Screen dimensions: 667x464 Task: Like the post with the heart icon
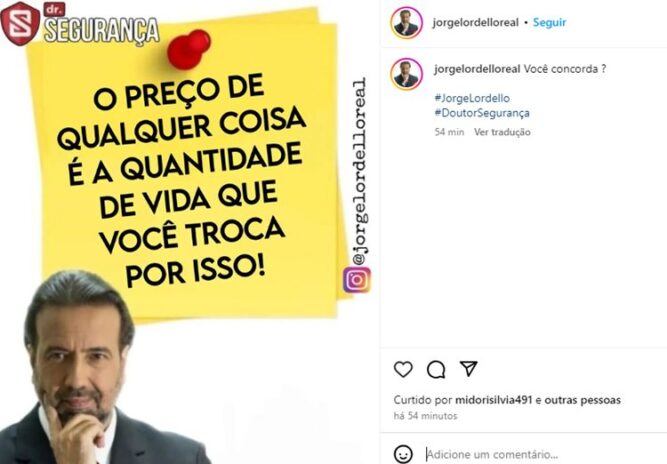pyautogui.click(x=403, y=369)
